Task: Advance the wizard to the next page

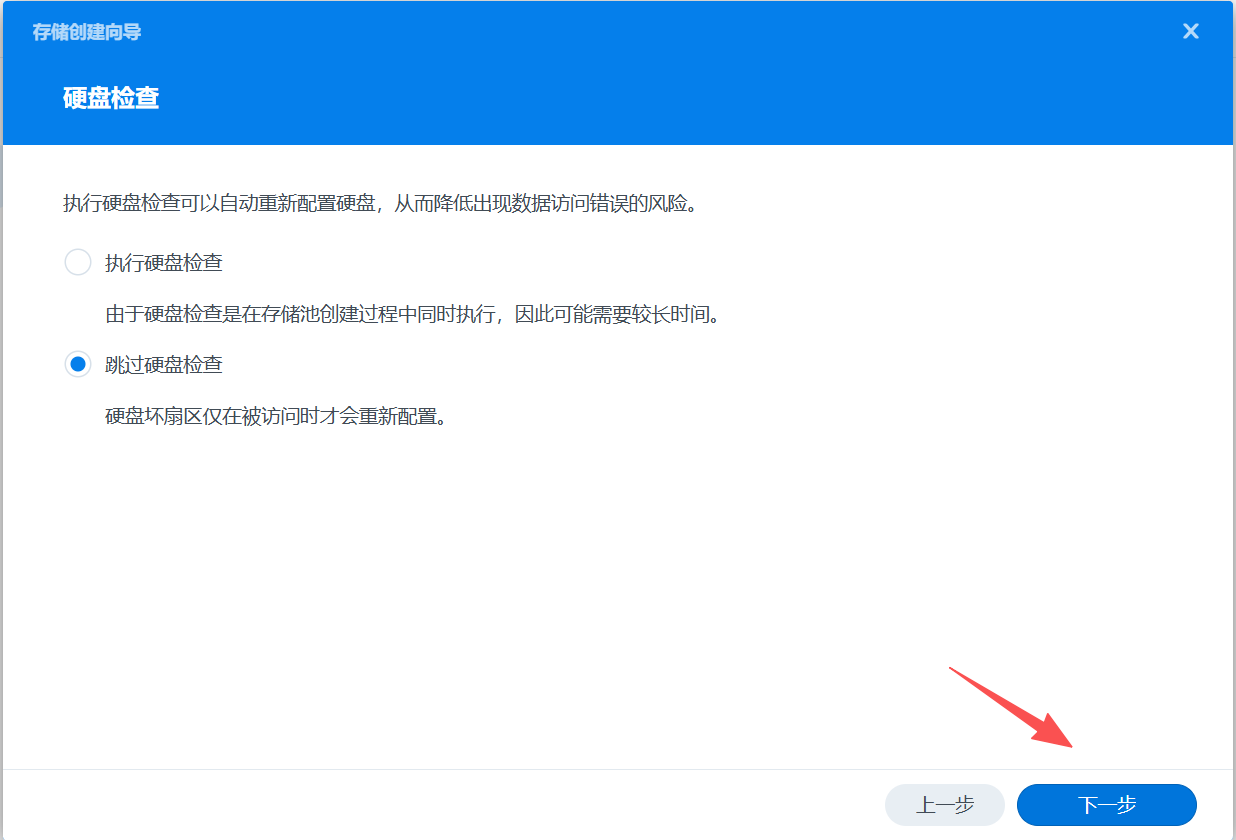Action: tap(1106, 805)
